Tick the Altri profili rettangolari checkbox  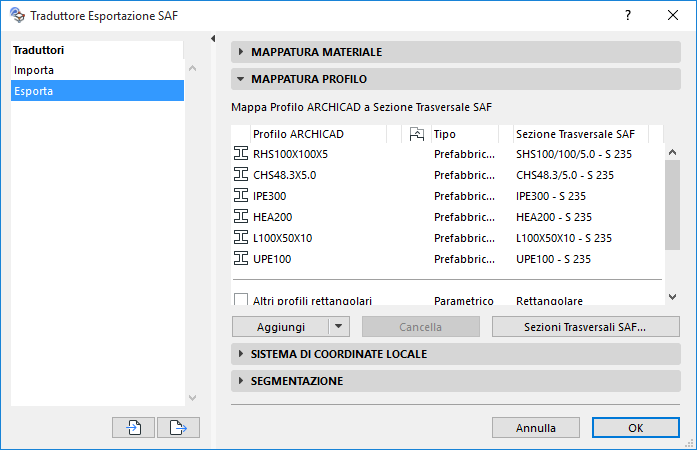point(241,299)
